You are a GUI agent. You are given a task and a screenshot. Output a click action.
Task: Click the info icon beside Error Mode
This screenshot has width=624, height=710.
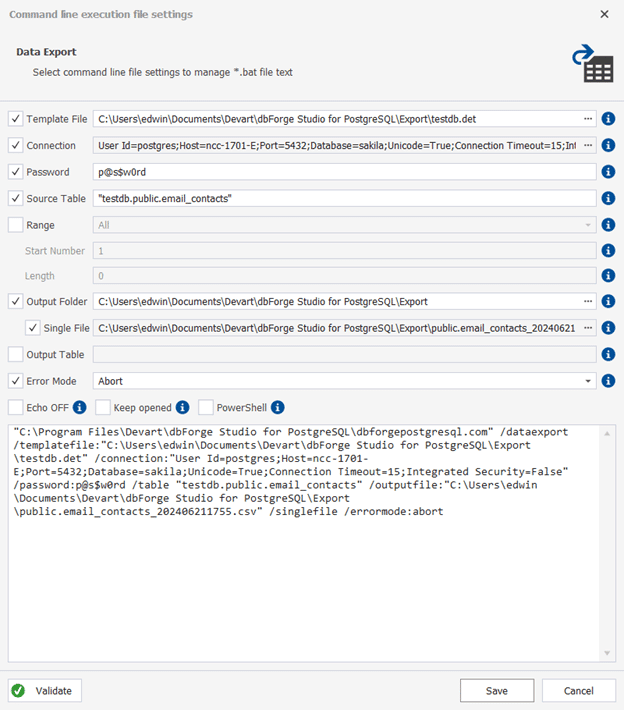click(608, 380)
